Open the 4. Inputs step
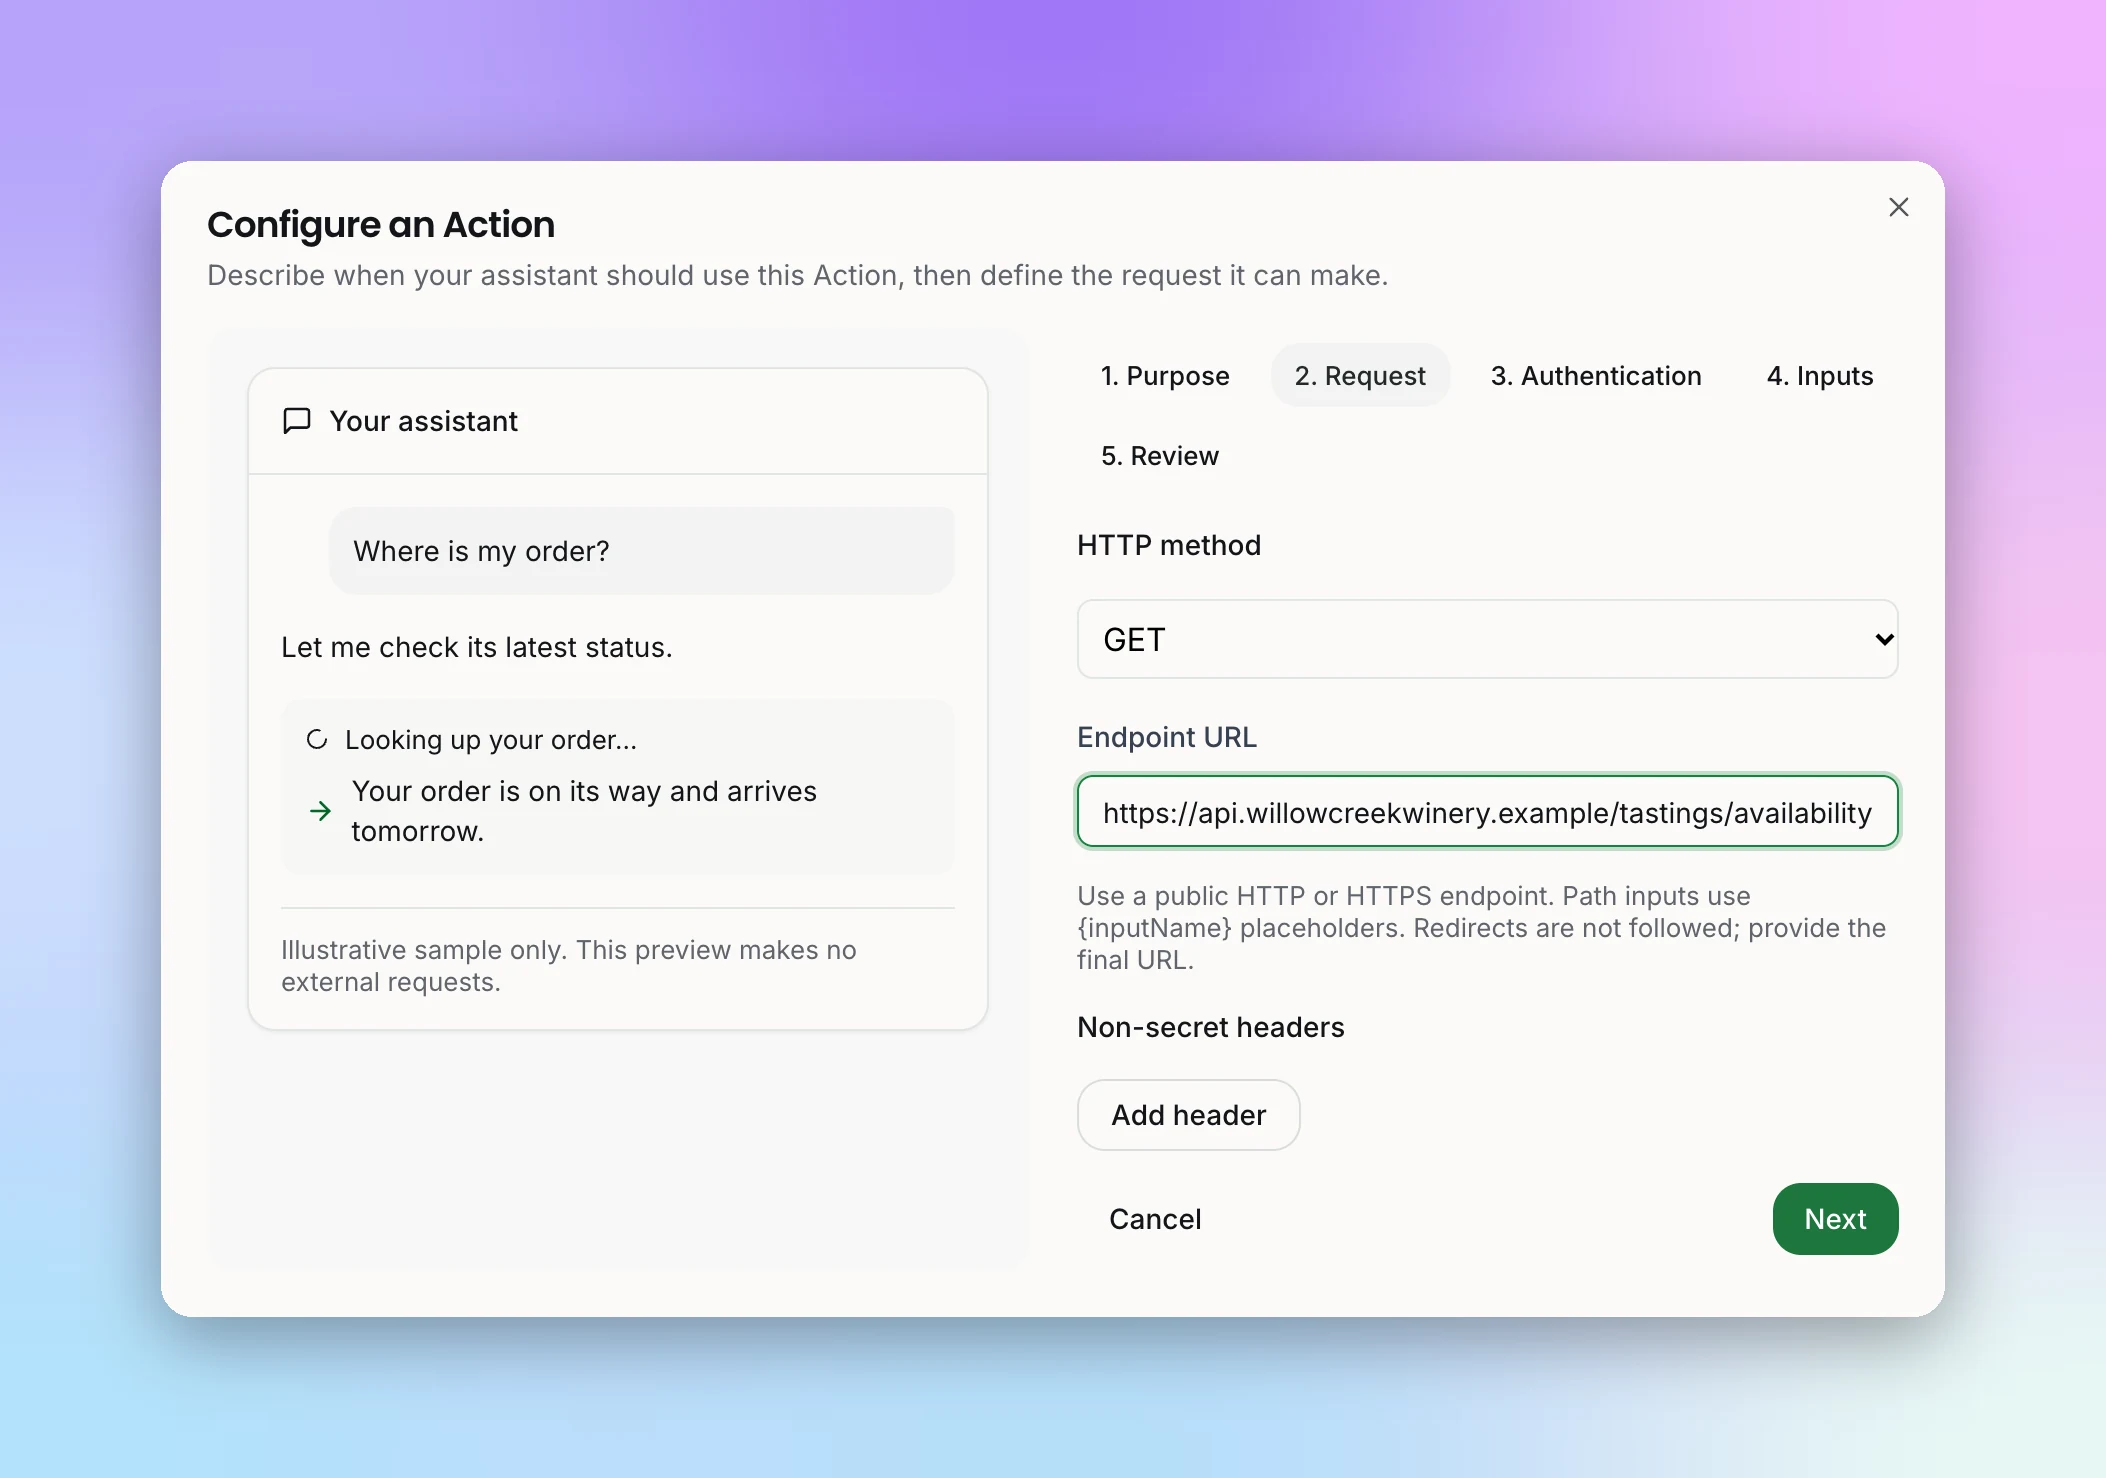2106x1478 pixels. (1820, 375)
